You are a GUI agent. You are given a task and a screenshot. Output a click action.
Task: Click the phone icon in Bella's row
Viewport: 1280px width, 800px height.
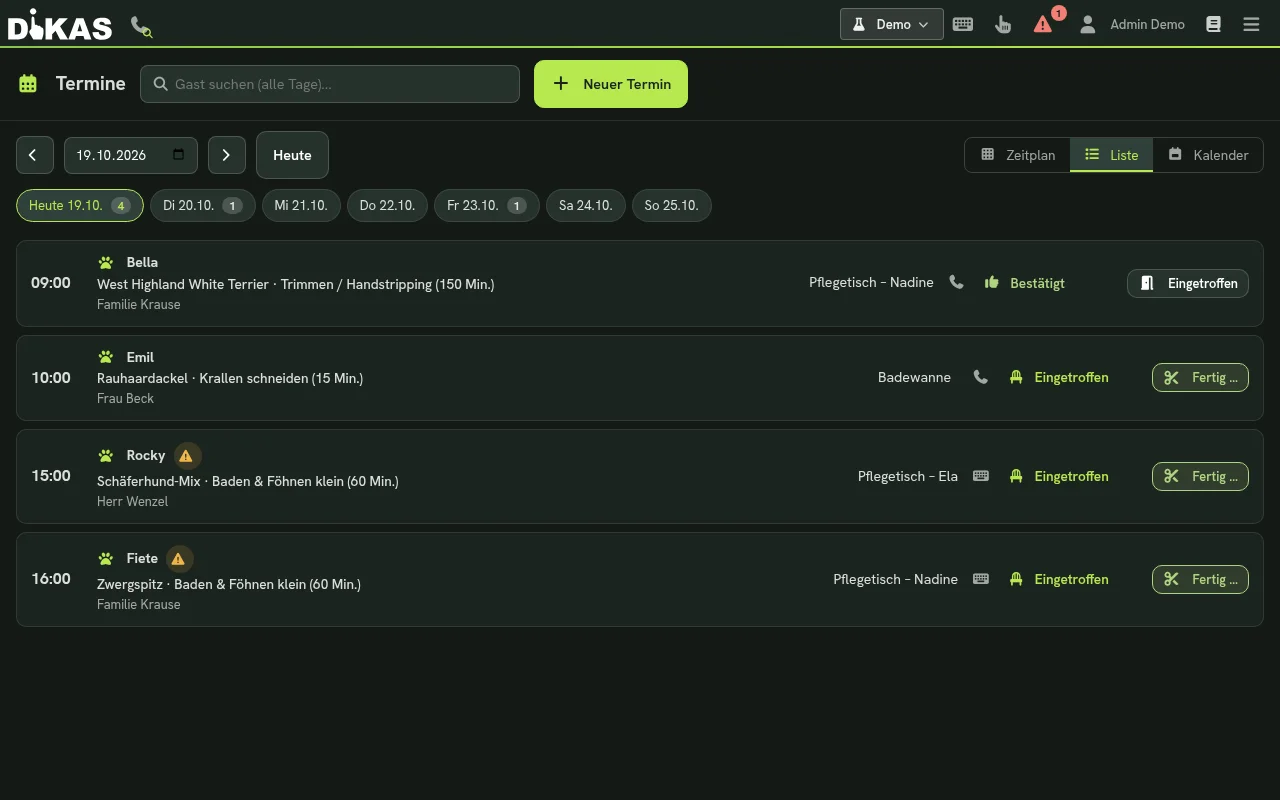coord(956,283)
